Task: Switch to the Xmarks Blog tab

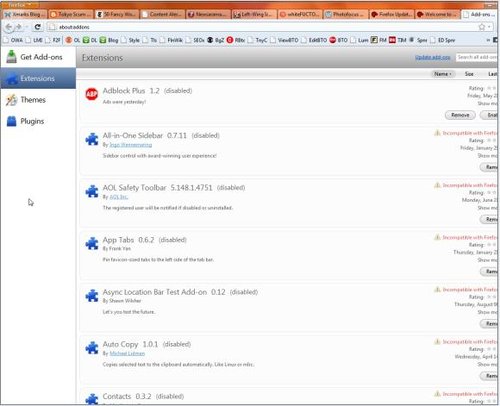Action: [24, 14]
